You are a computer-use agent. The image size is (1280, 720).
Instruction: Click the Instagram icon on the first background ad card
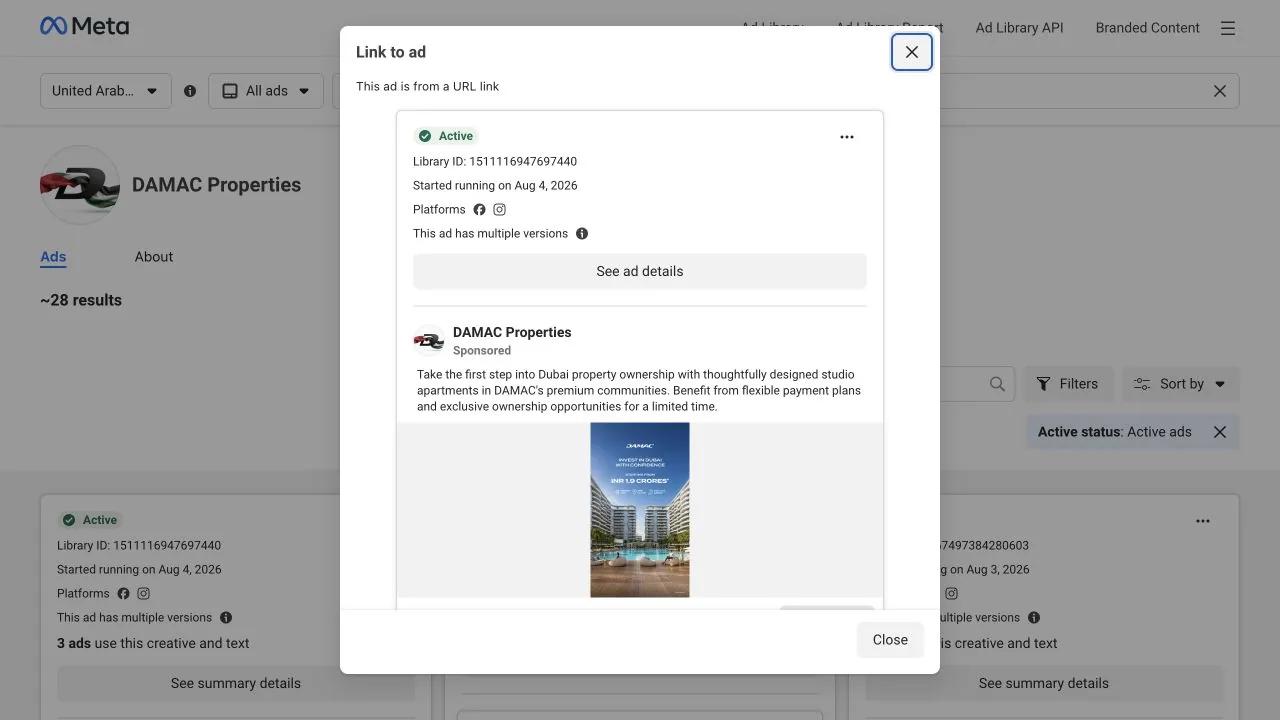tap(143, 594)
